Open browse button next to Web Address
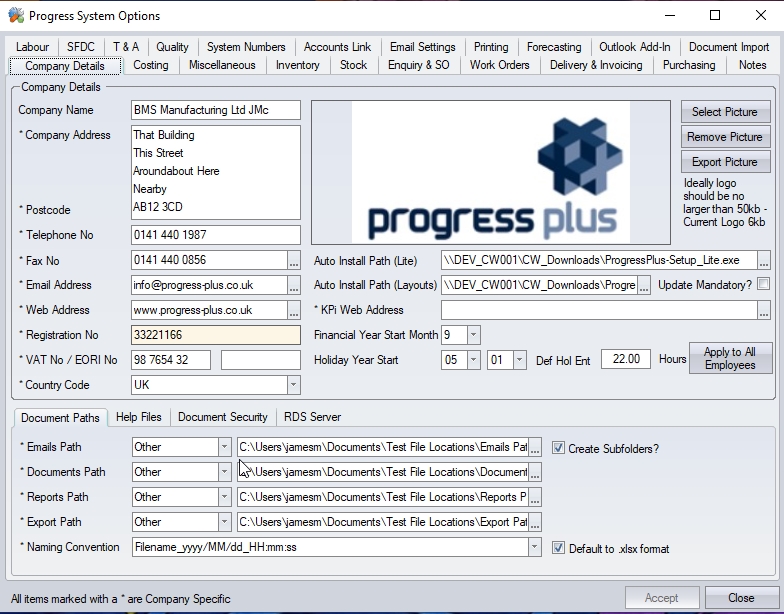The height and width of the screenshot is (614, 784). click(x=294, y=310)
